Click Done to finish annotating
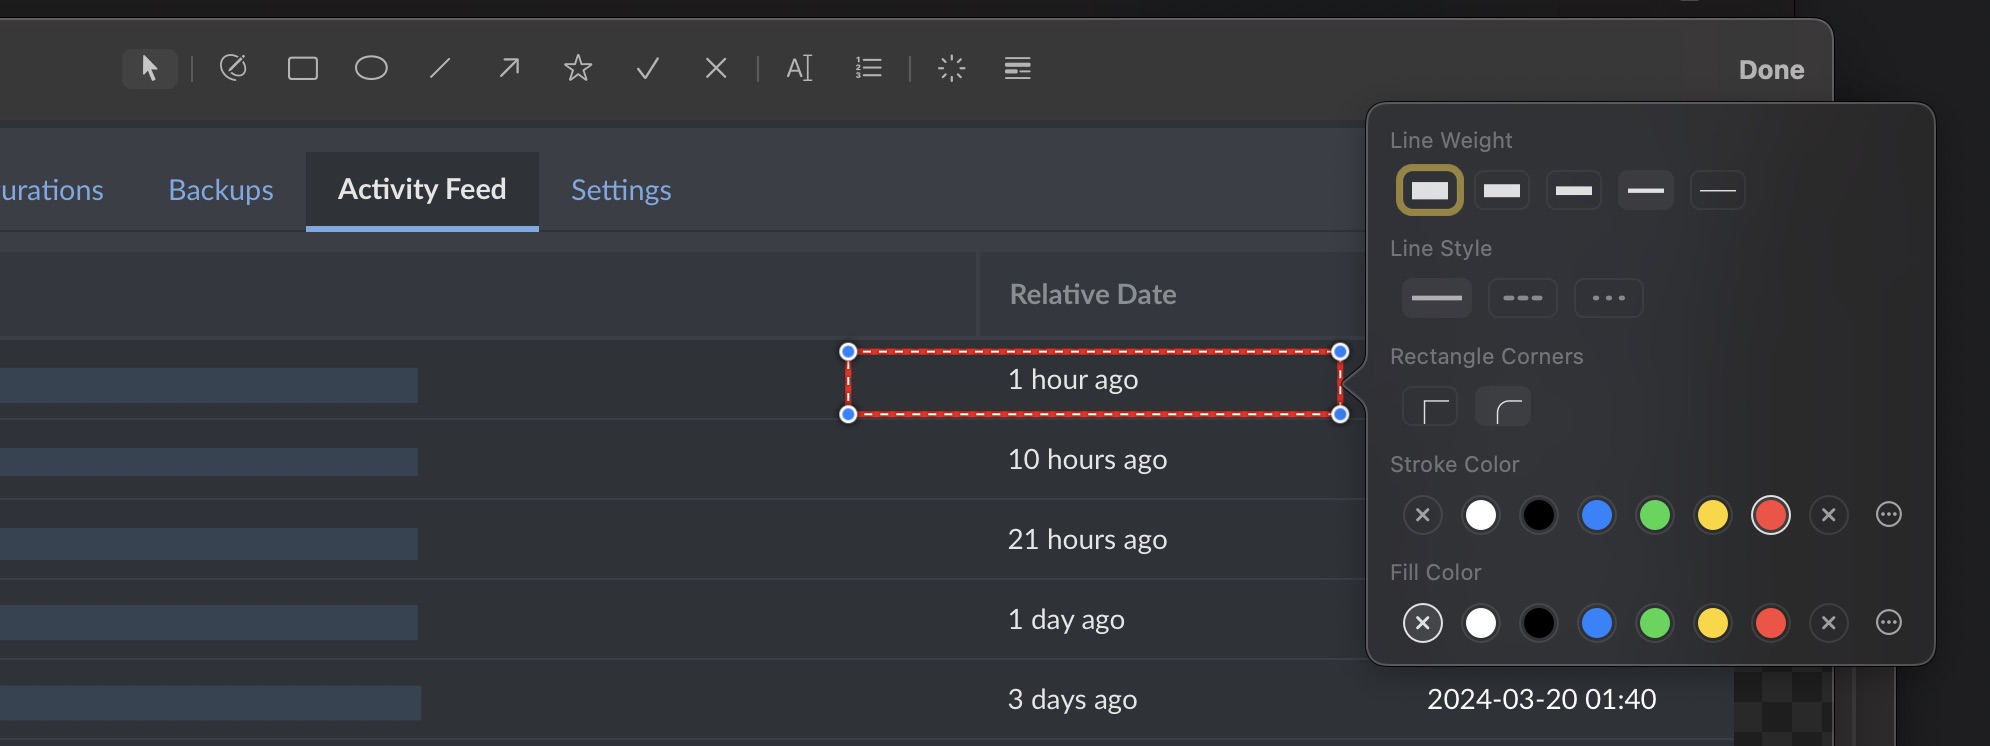Image resolution: width=1990 pixels, height=746 pixels. coord(1771,70)
